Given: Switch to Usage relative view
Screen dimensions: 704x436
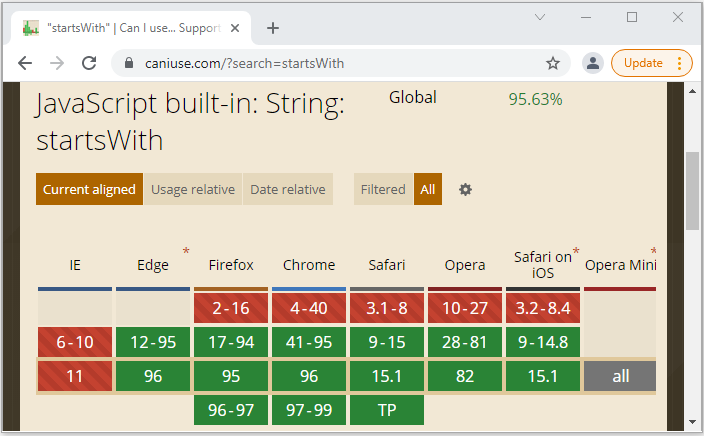Looking at the screenshot, I should click(193, 189).
